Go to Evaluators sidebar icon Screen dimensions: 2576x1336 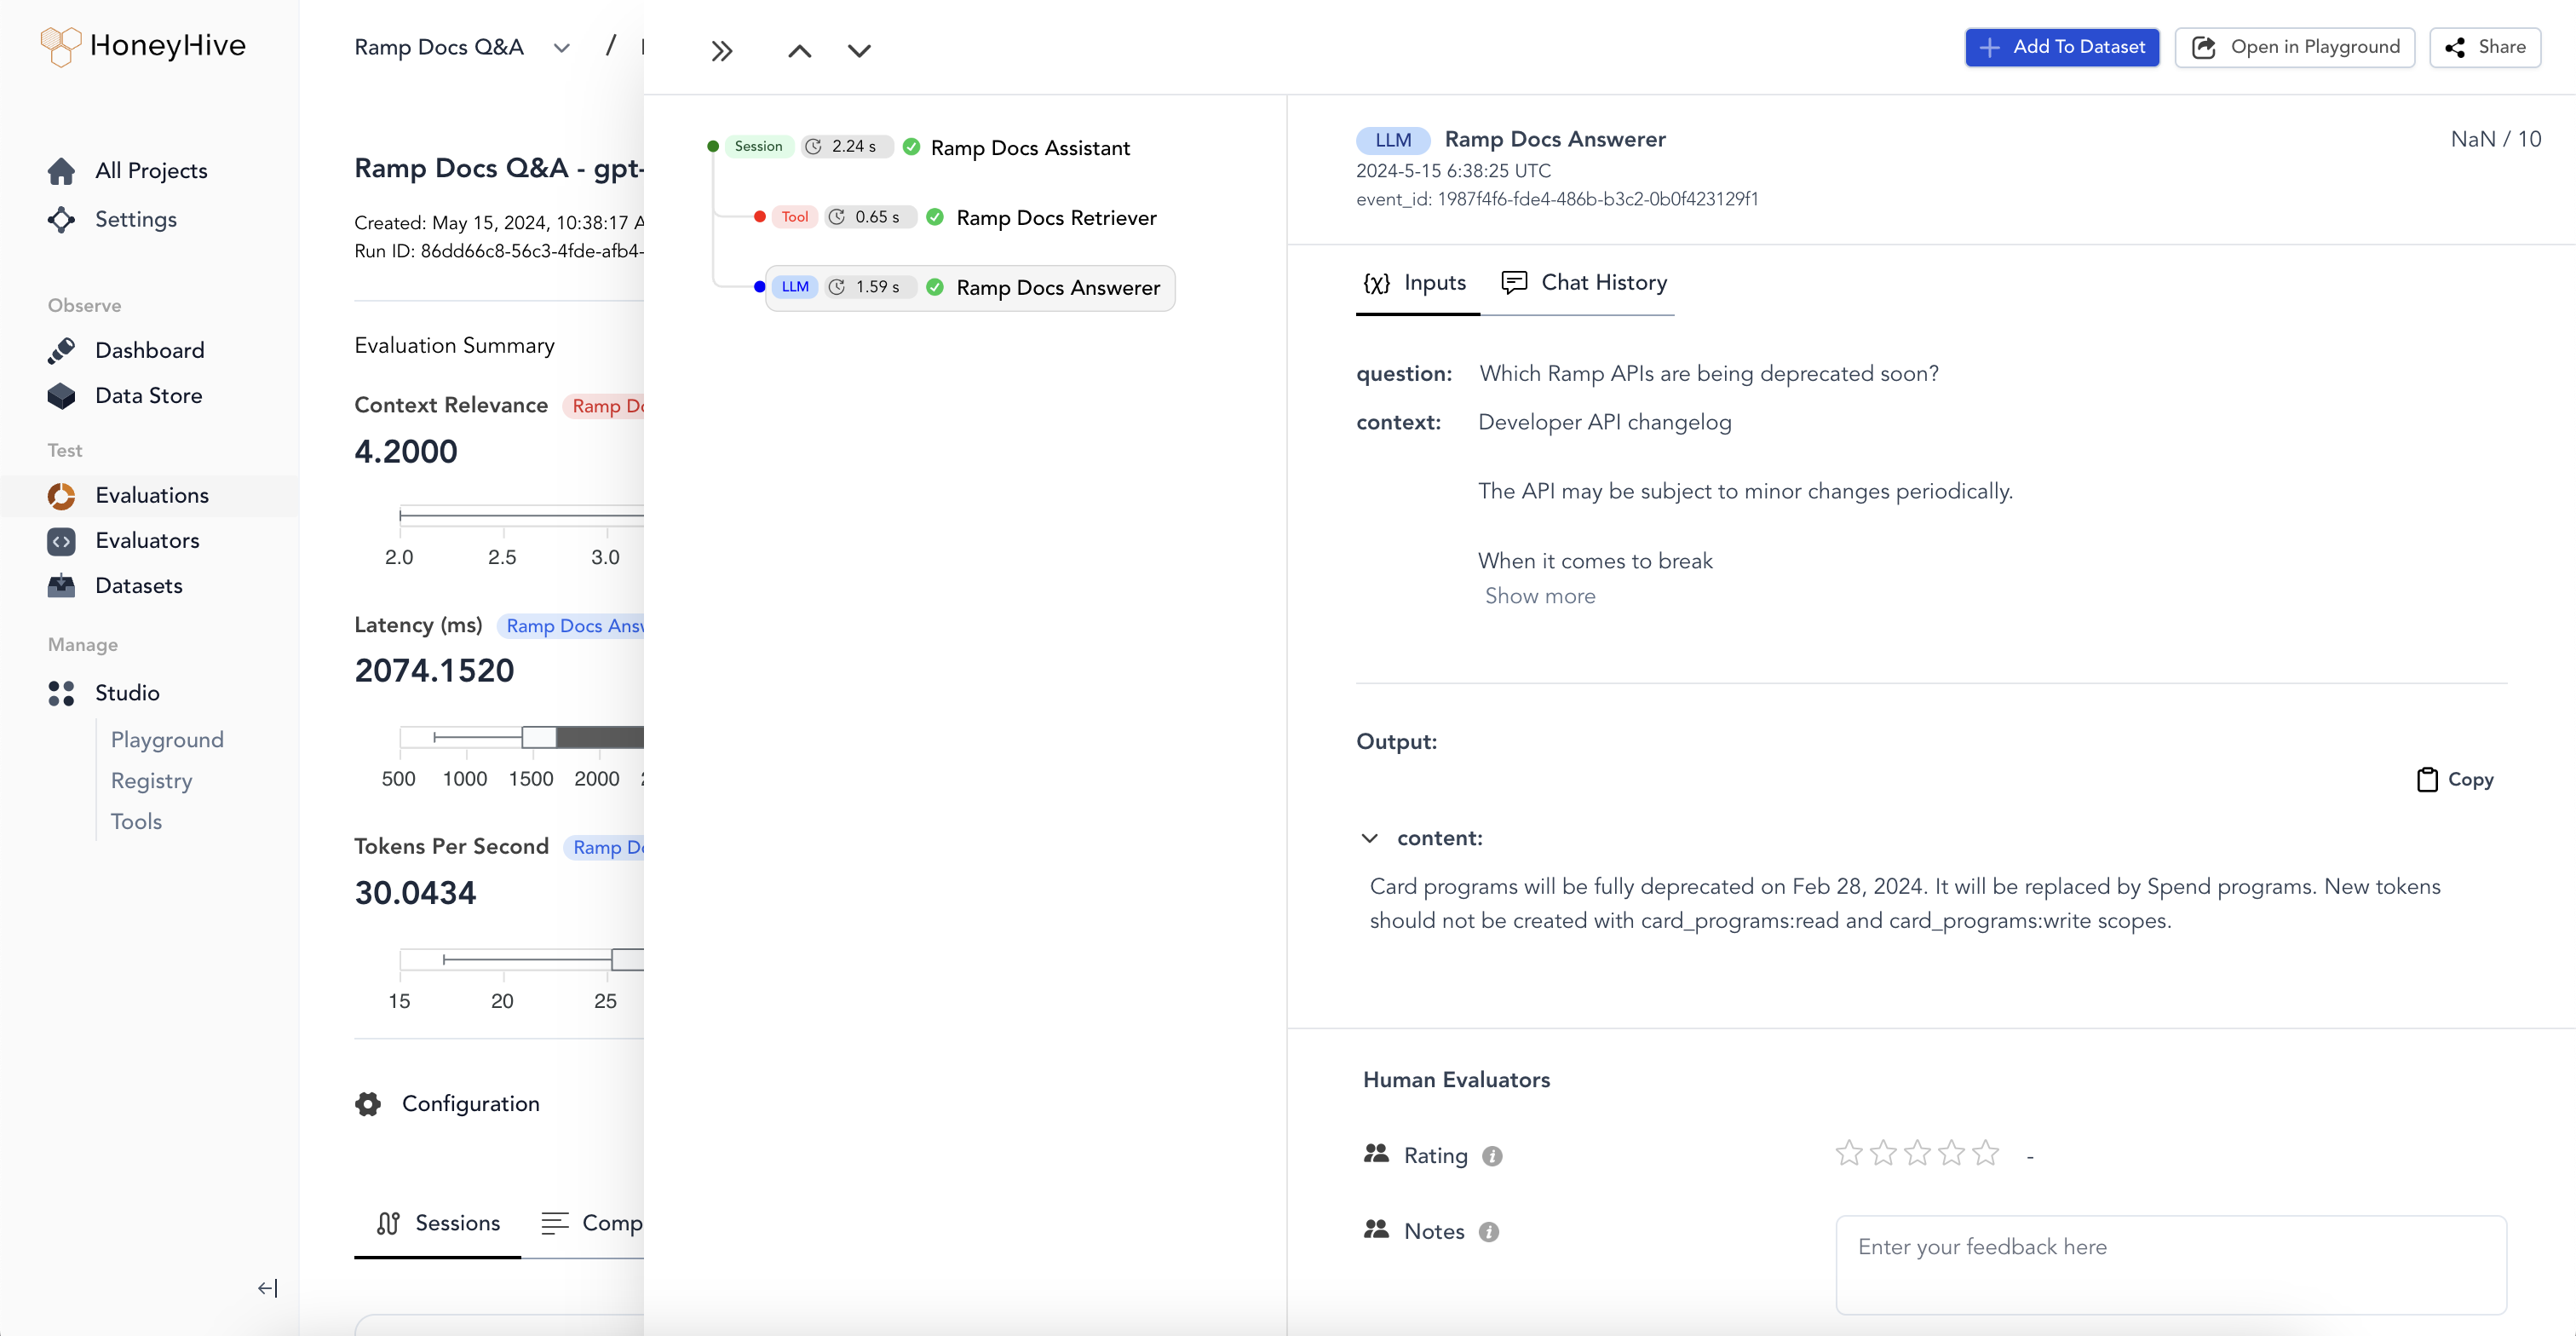pos(61,541)
